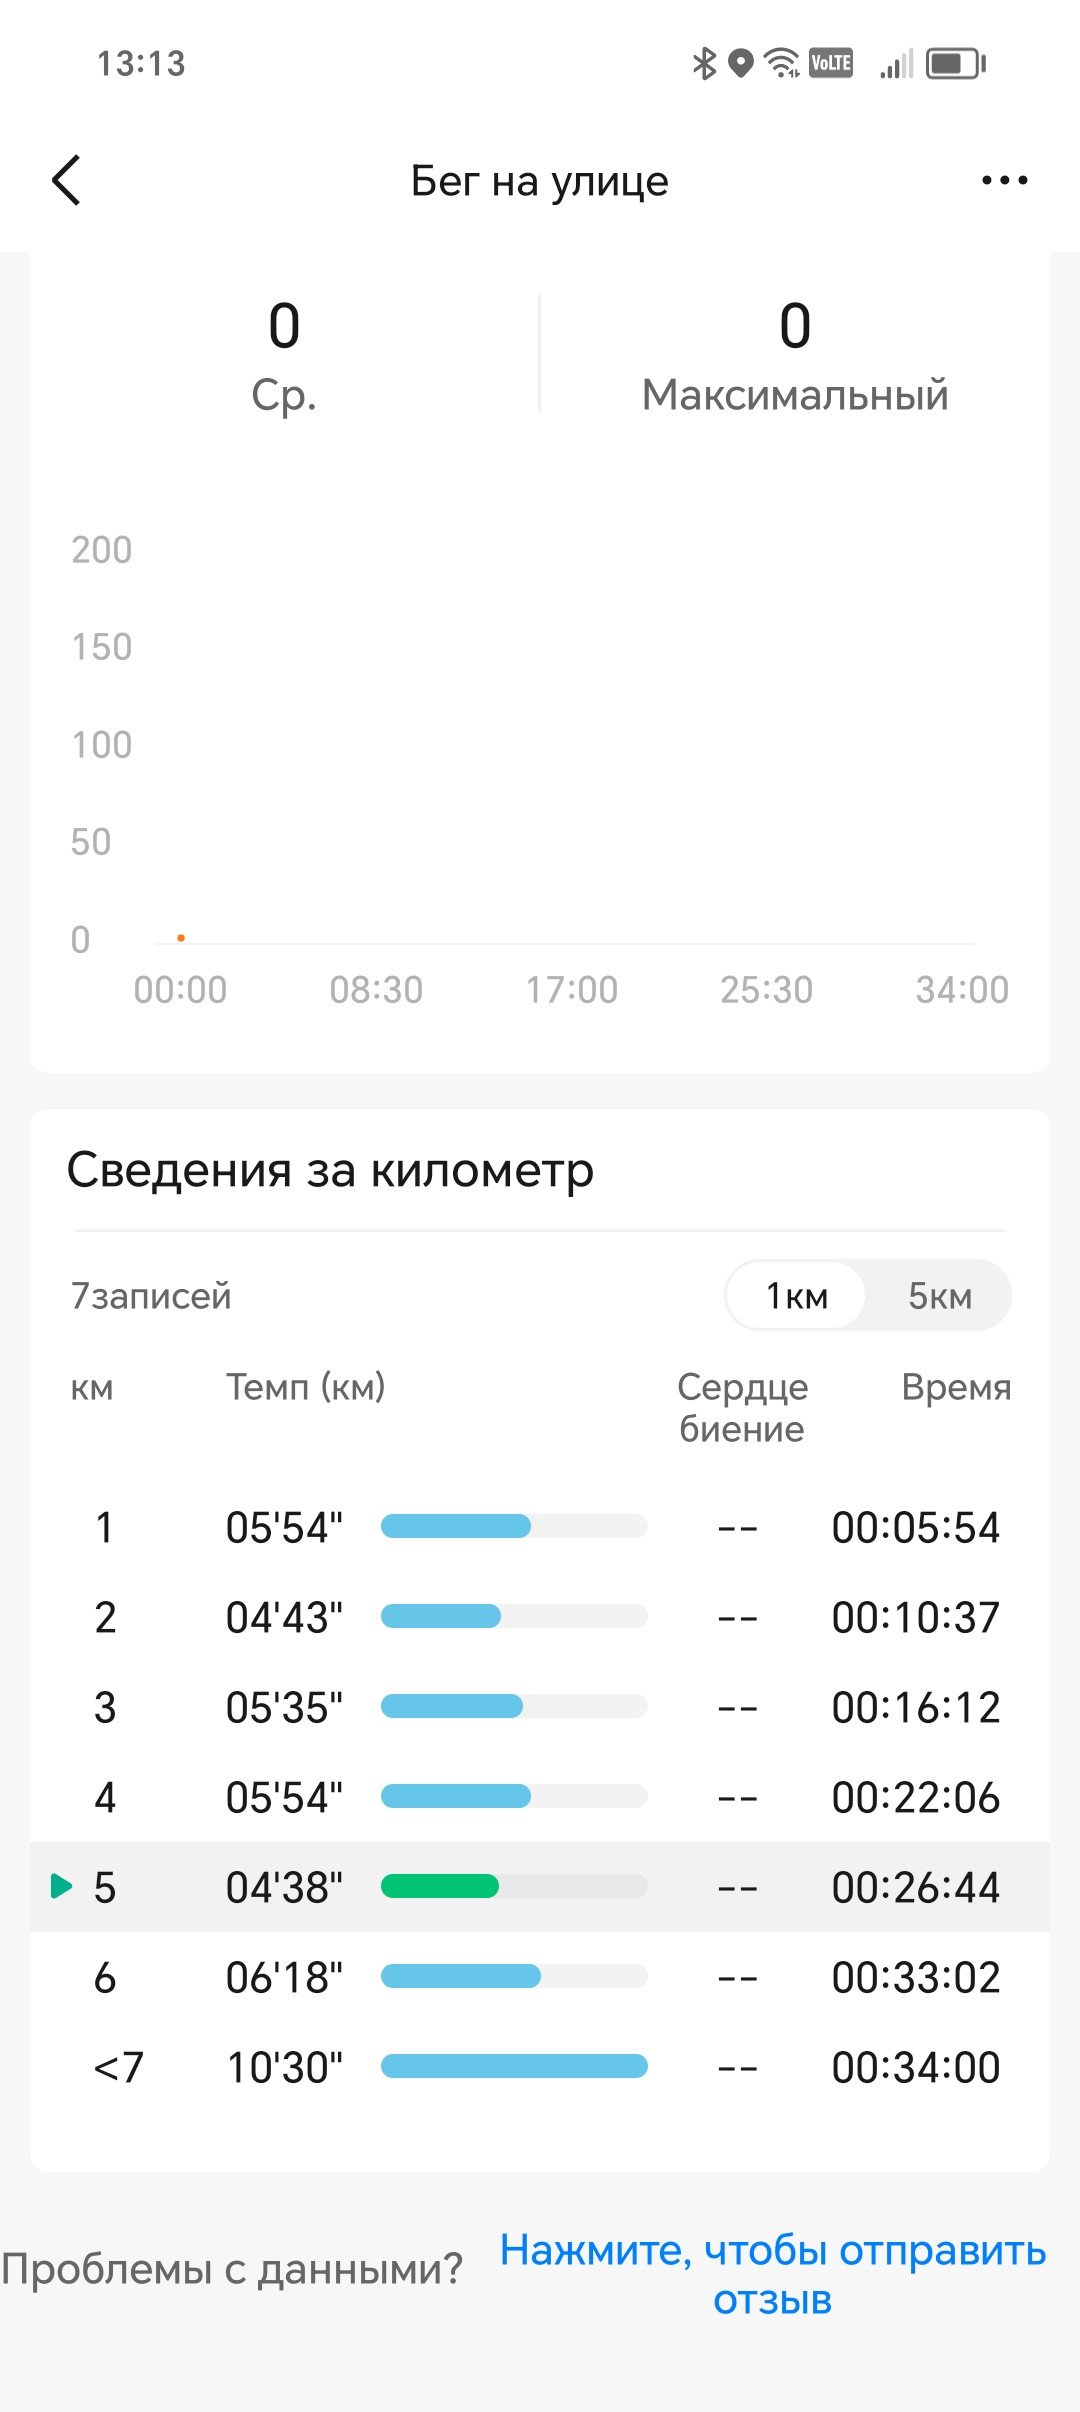The height and width of the screenshot is (2412, 1080).
Task: Tap the Время column header
Action: 956,1387
